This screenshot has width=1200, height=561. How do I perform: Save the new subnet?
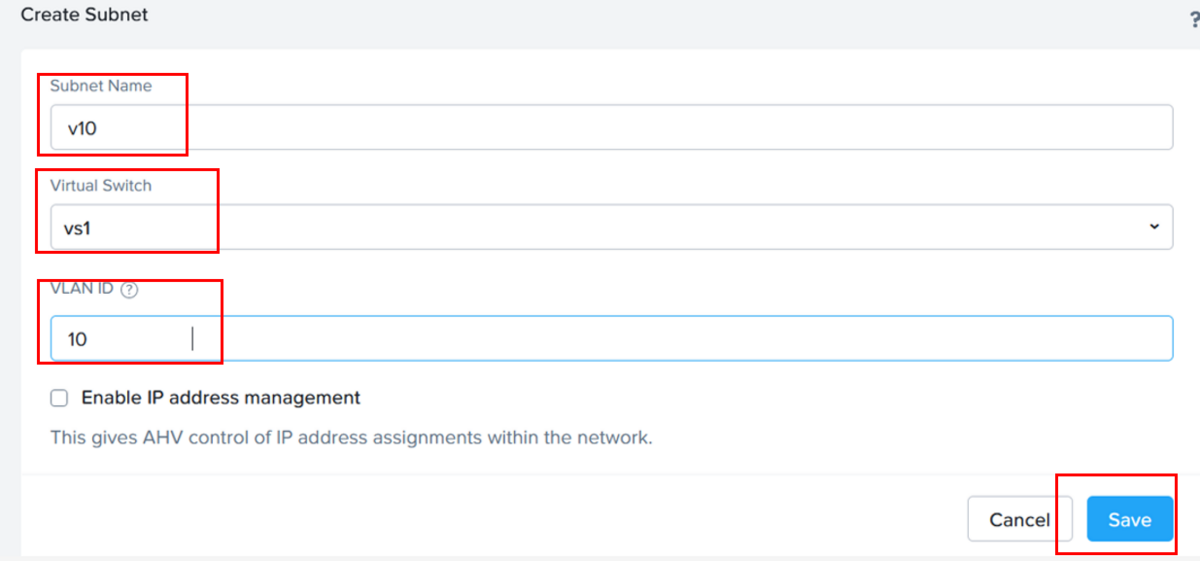tap(1129, 520)
